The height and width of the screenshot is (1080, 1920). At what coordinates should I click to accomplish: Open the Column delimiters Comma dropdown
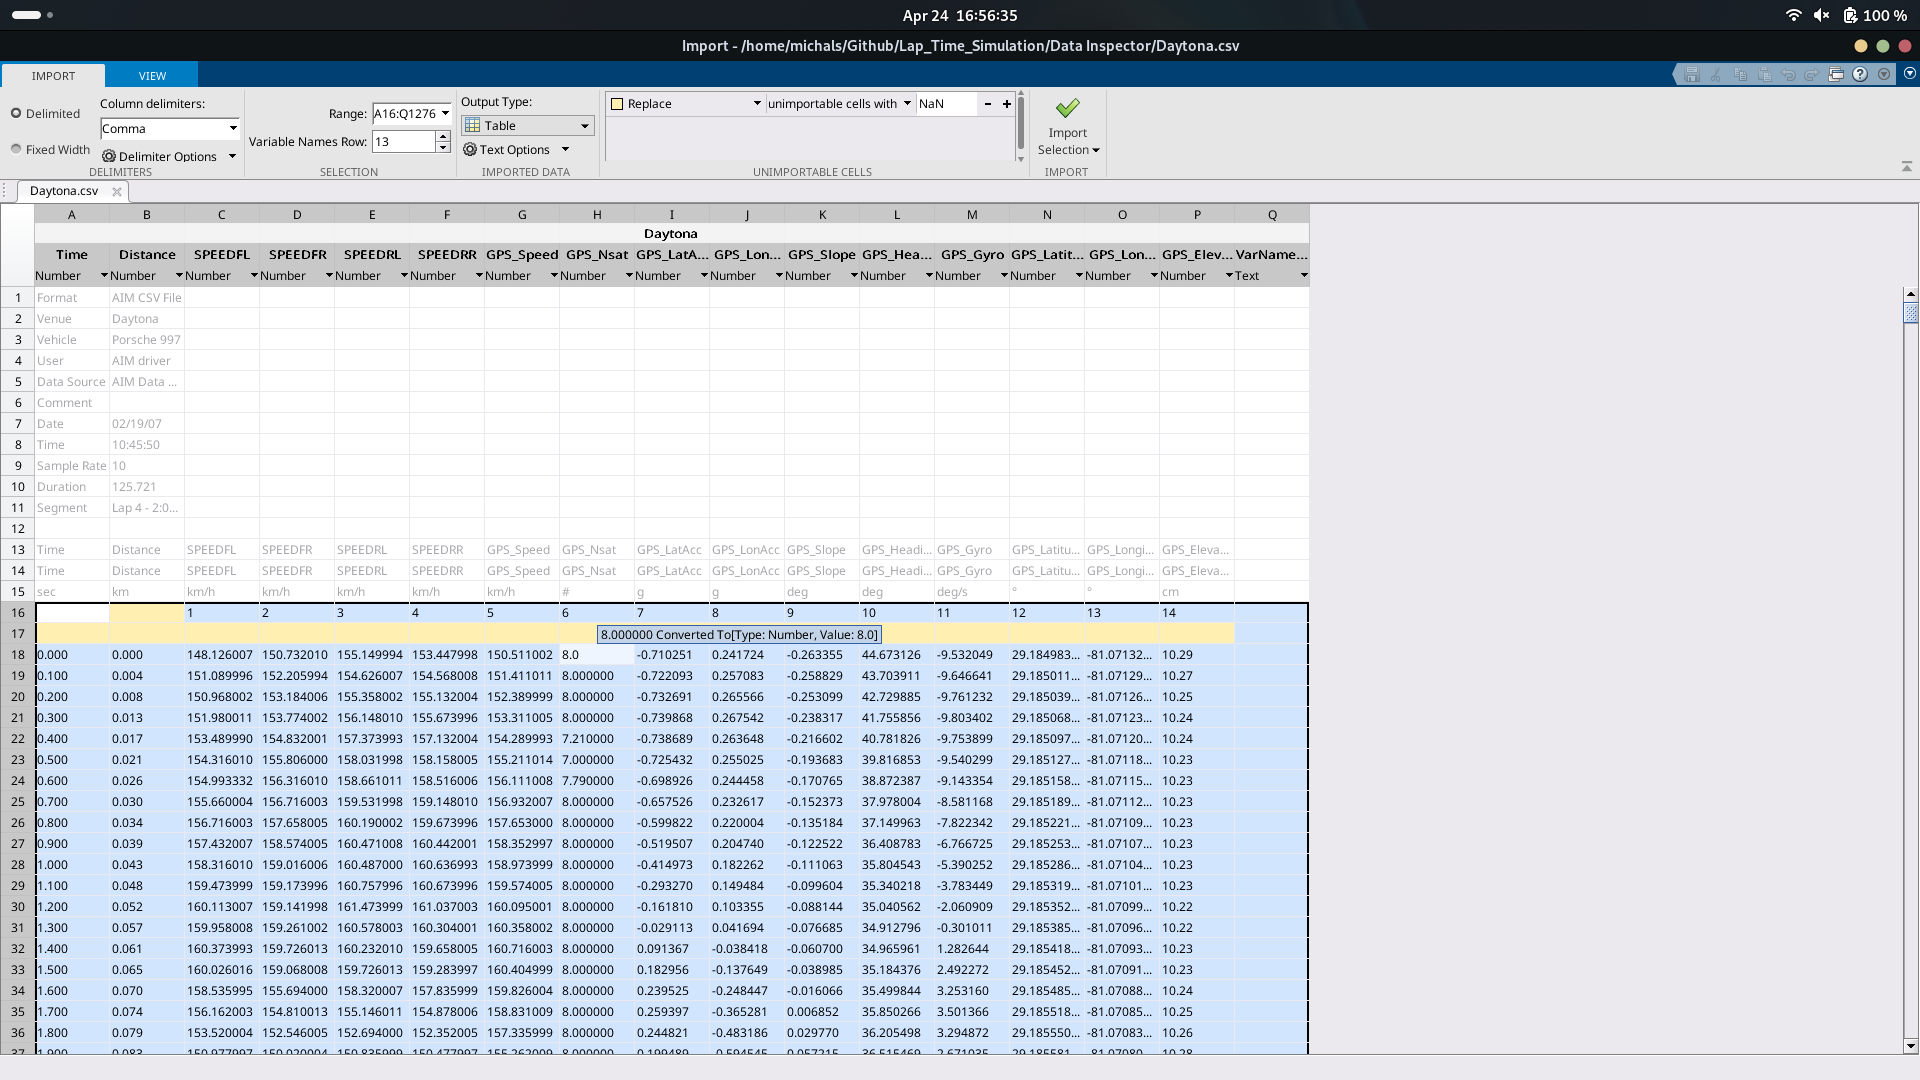point(233,128)
